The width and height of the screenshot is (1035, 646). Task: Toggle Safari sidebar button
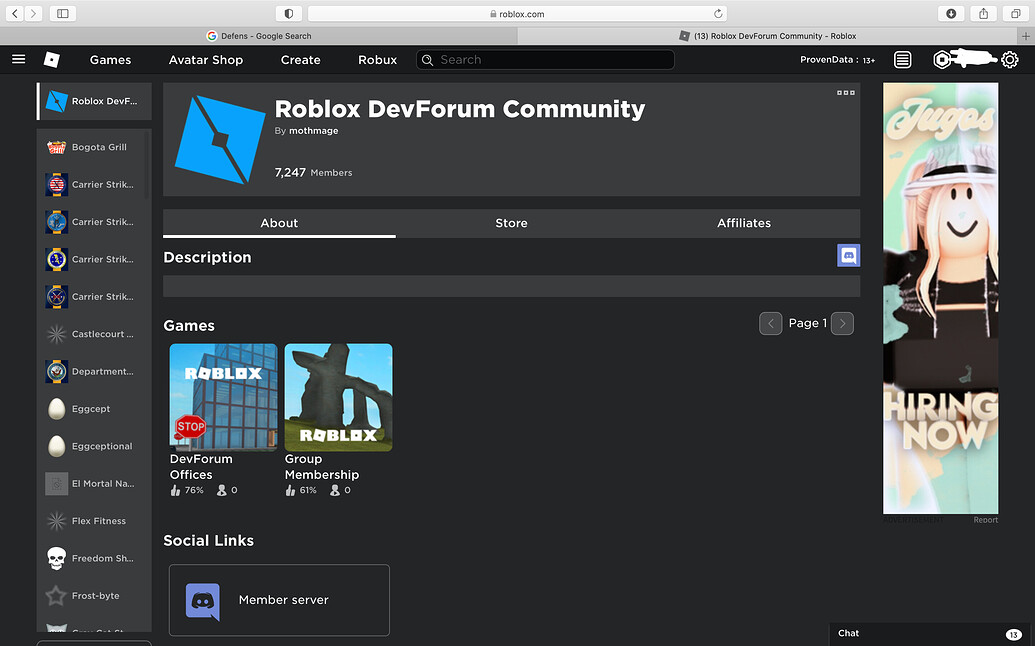(x=63, y=13)
